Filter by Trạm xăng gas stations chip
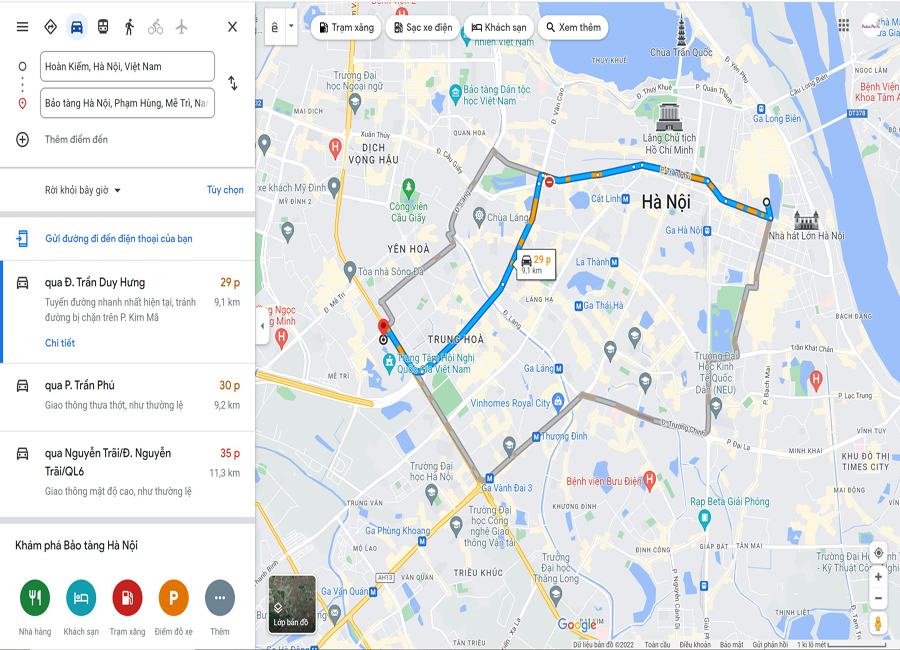The width and height of the screenshot is (900, 650). point(346,28)
